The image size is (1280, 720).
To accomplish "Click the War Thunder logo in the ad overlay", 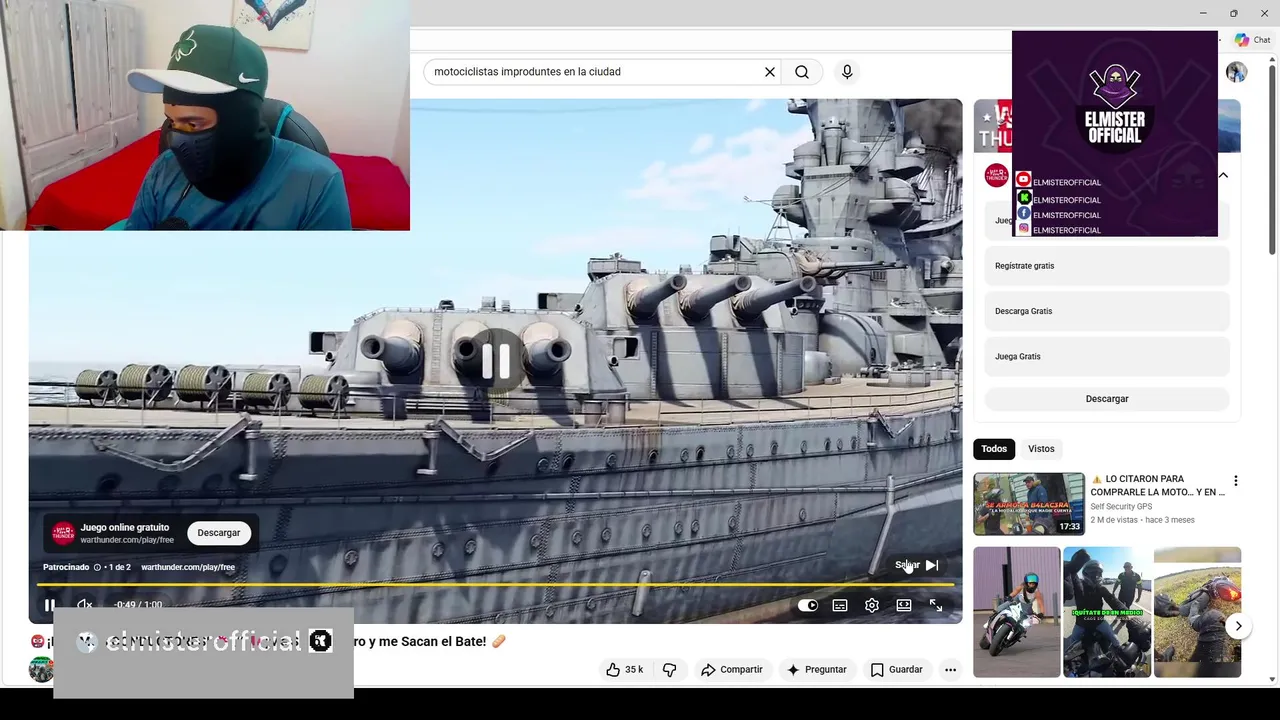I will 63,533.
